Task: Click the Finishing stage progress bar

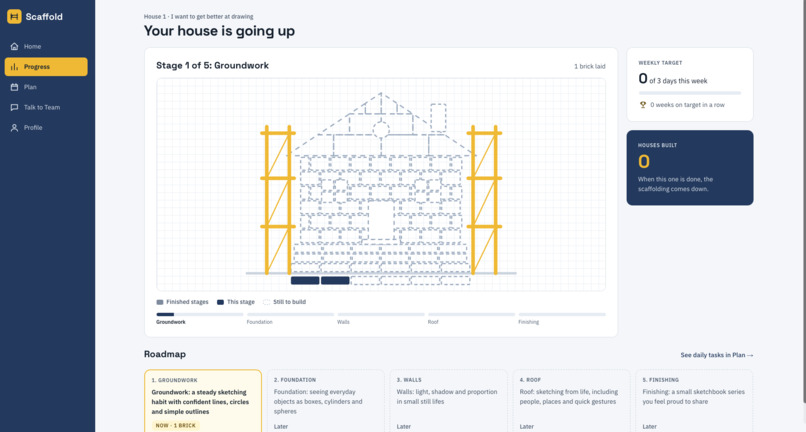Action: (x=562, y=314)
